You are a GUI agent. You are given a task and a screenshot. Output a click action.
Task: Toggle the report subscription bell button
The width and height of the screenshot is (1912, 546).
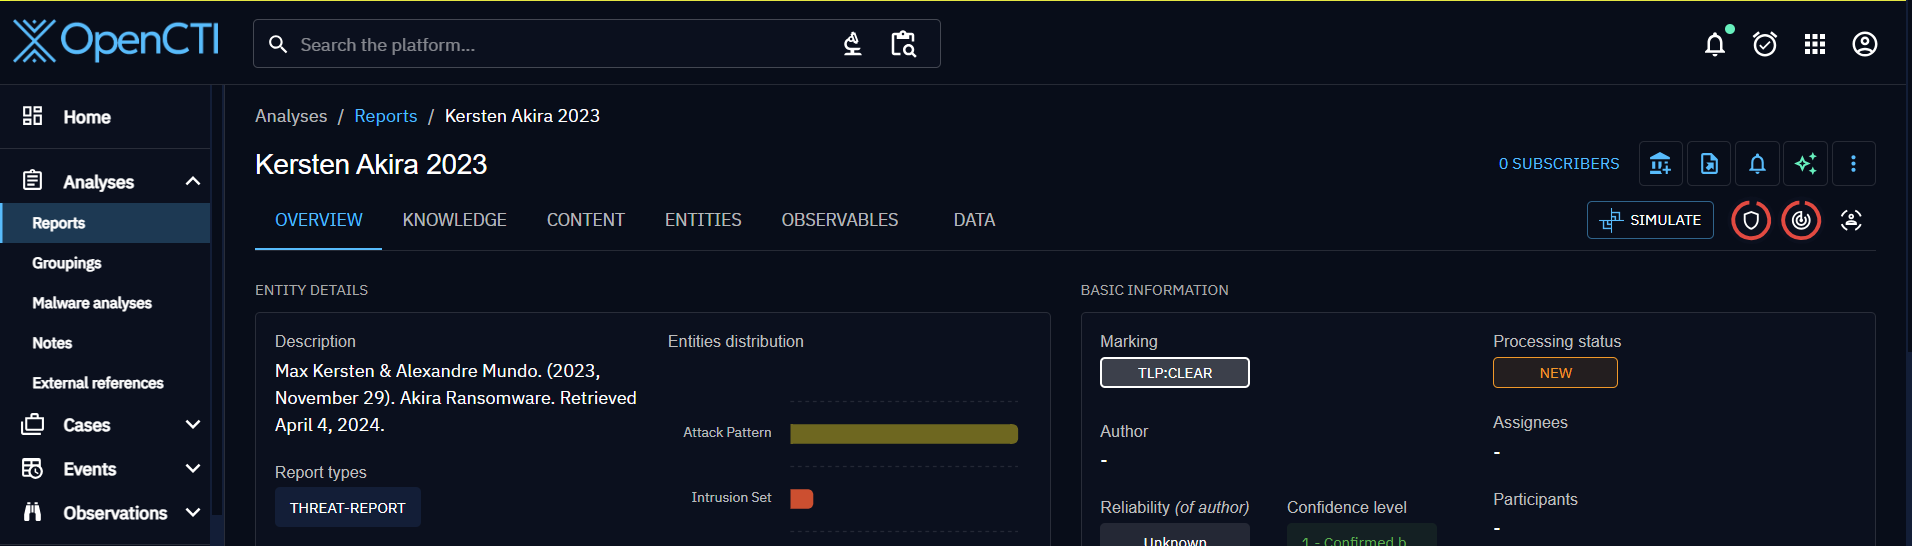tap(1757, 164)
